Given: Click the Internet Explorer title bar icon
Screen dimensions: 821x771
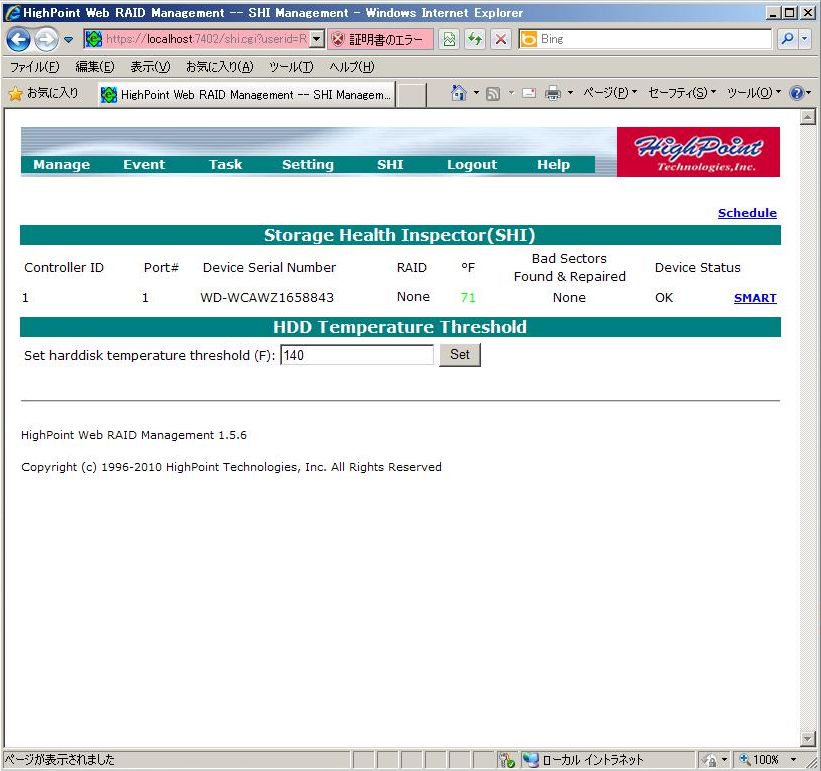Looking at the screenshot, I should point(12,12).
